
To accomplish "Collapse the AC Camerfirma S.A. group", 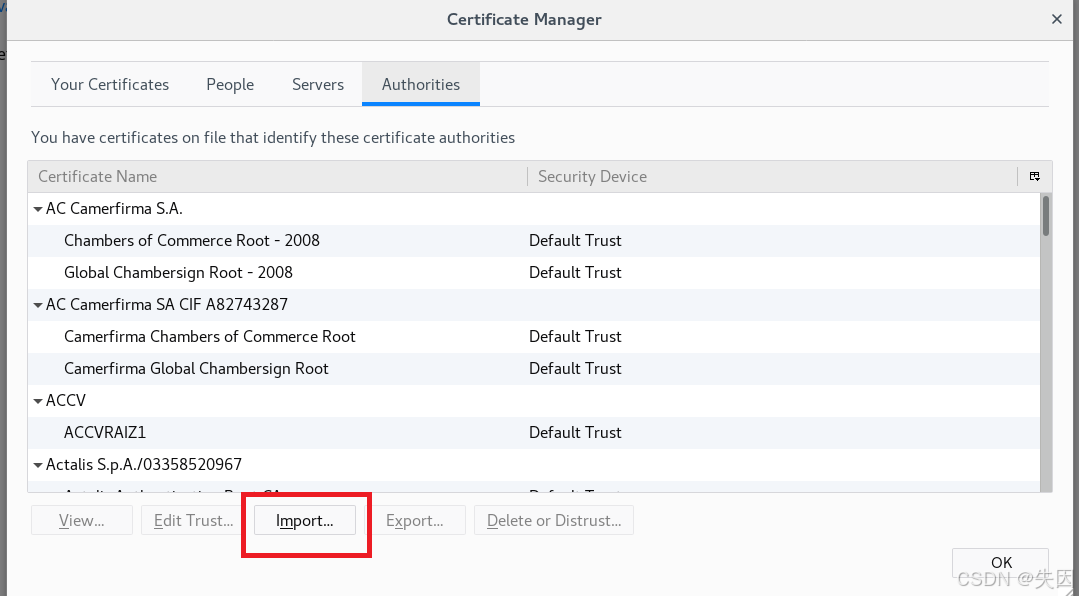I will (x=38, y=209).
